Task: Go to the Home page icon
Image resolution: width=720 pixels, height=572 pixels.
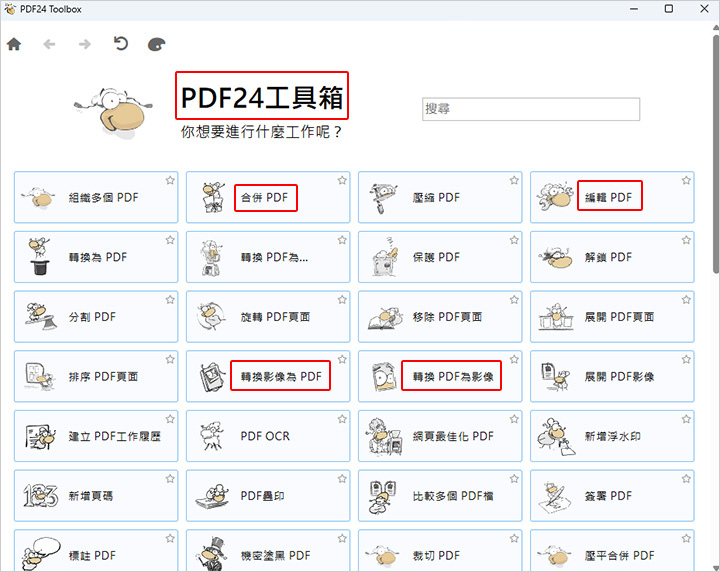Action: pos(14,44)
